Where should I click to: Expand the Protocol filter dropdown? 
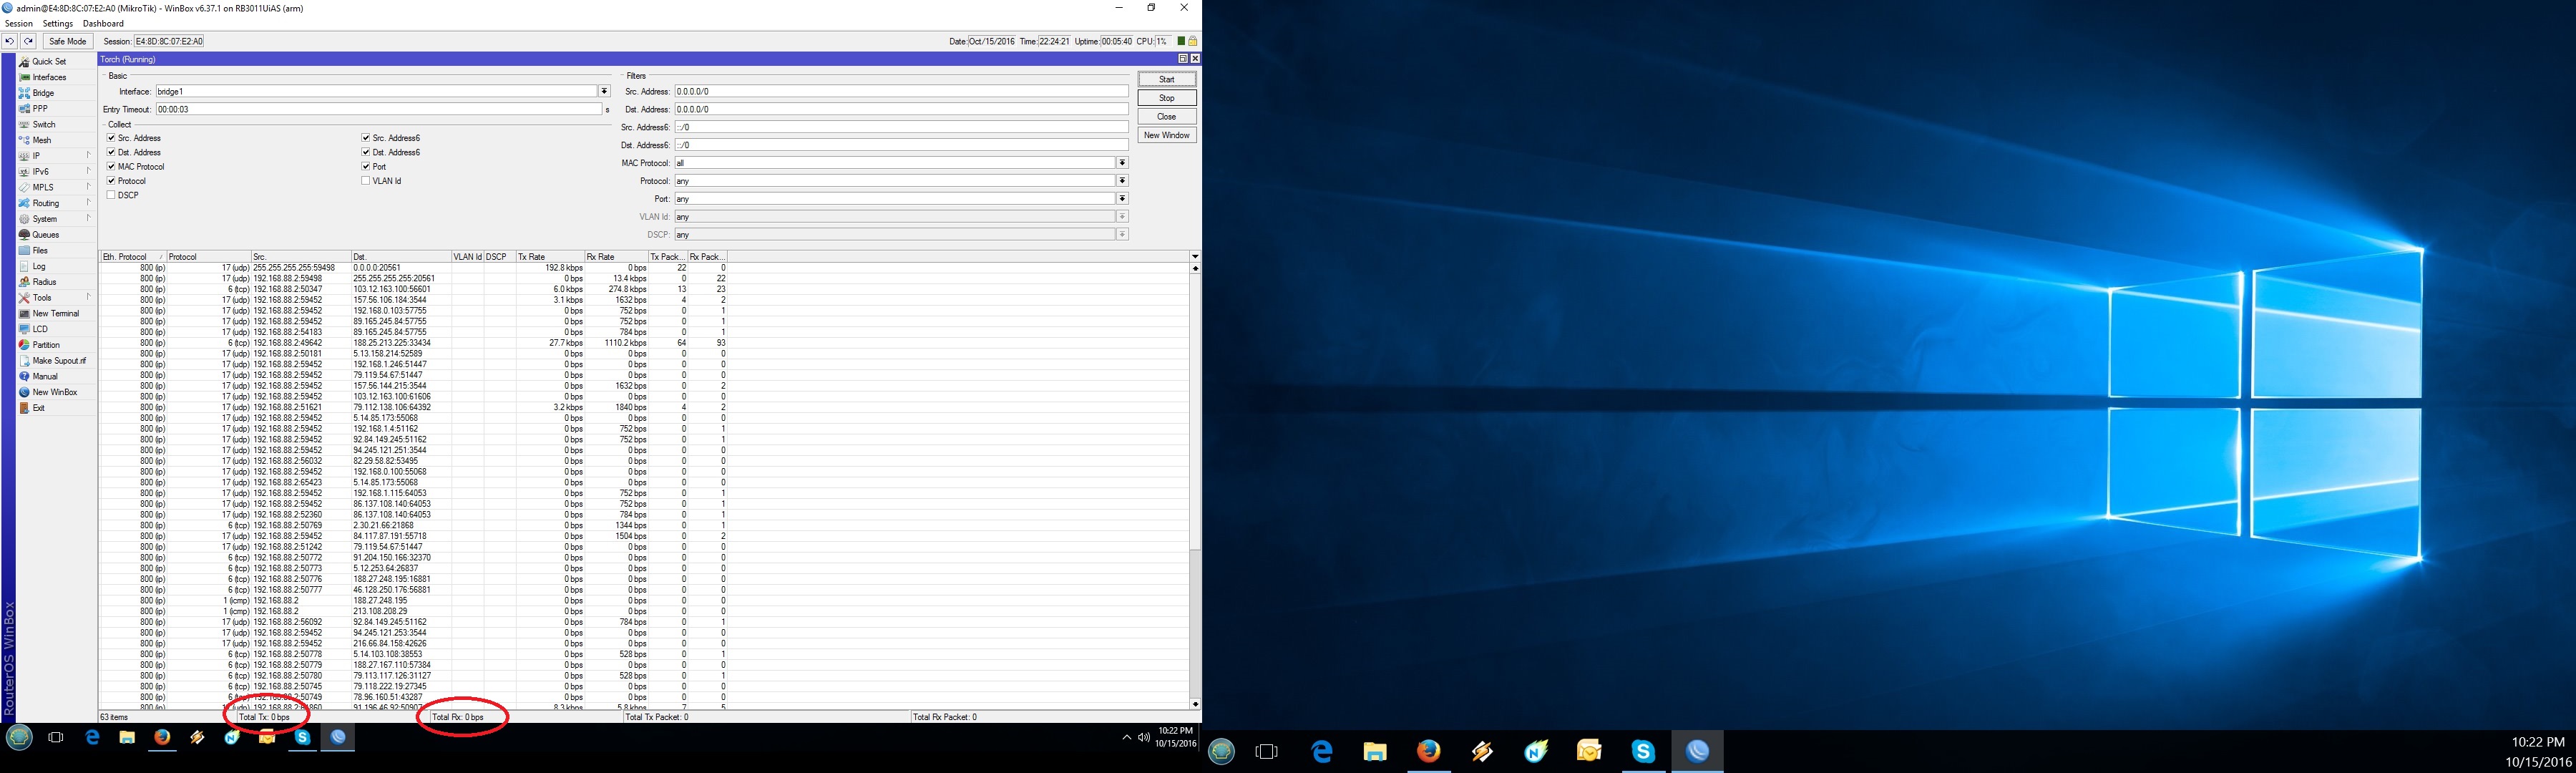point(1122,181)
